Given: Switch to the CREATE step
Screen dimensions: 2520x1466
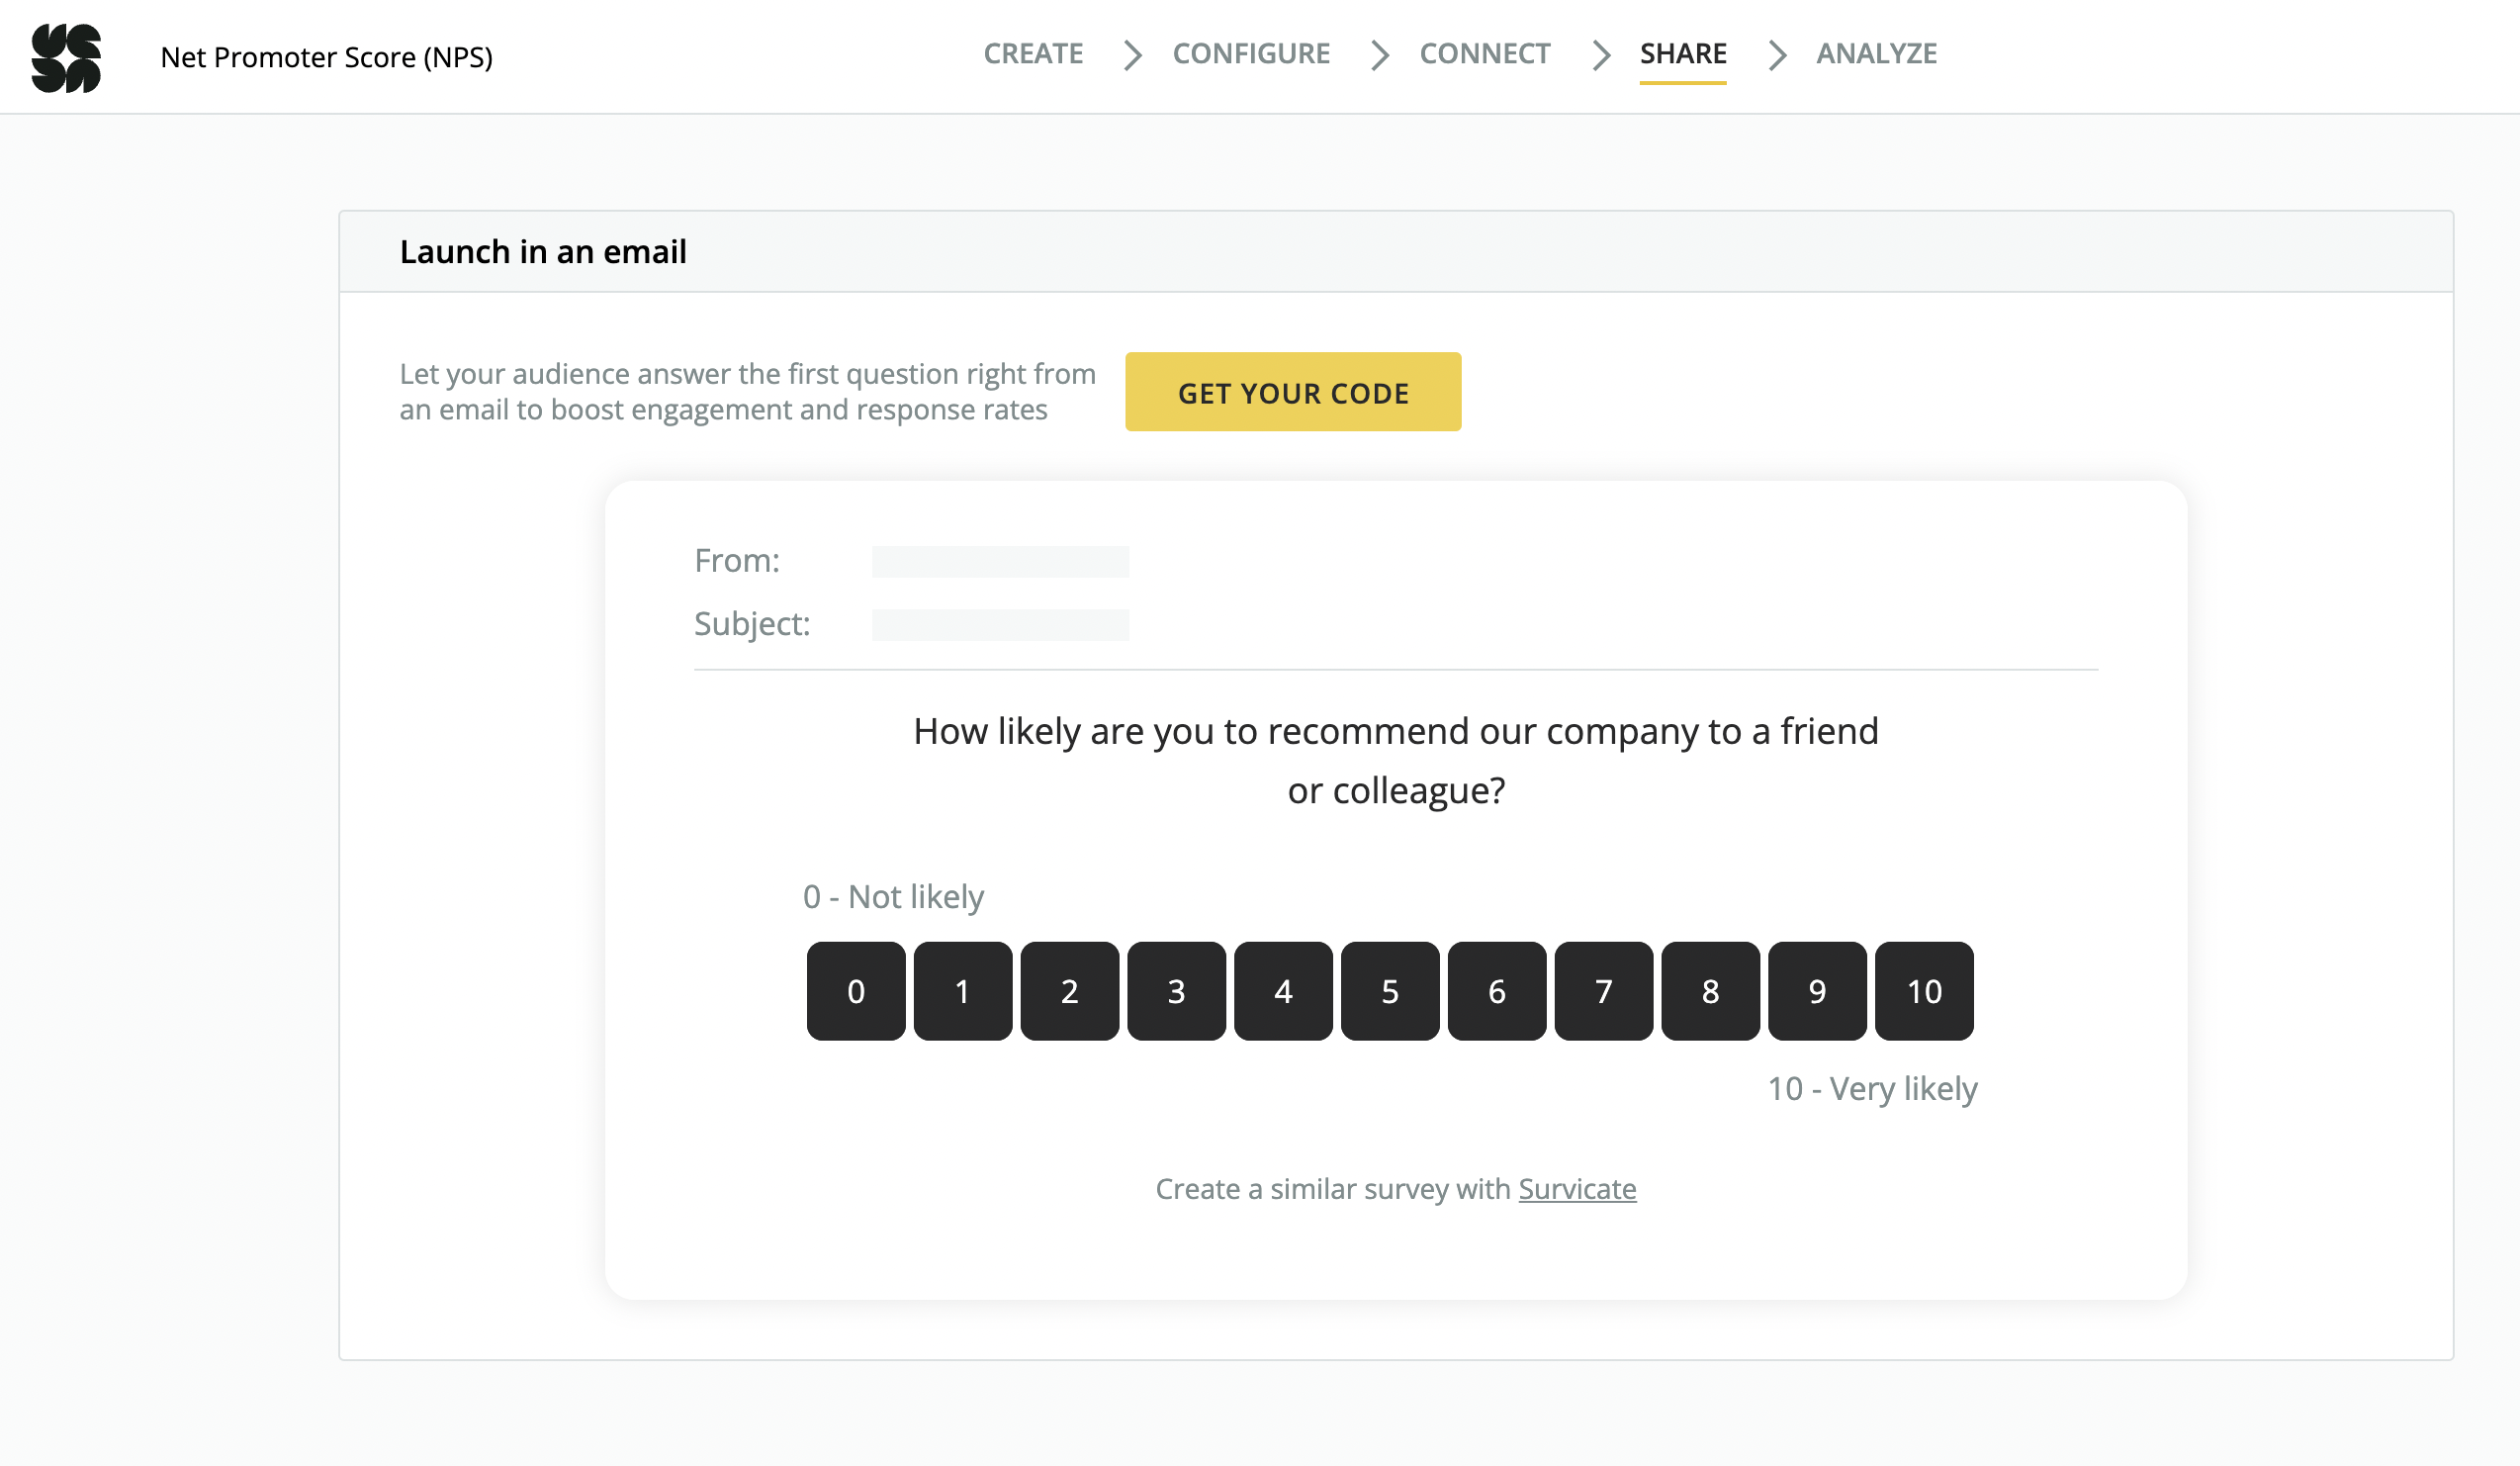Looking at the screenshot, I should (1033, 54).
